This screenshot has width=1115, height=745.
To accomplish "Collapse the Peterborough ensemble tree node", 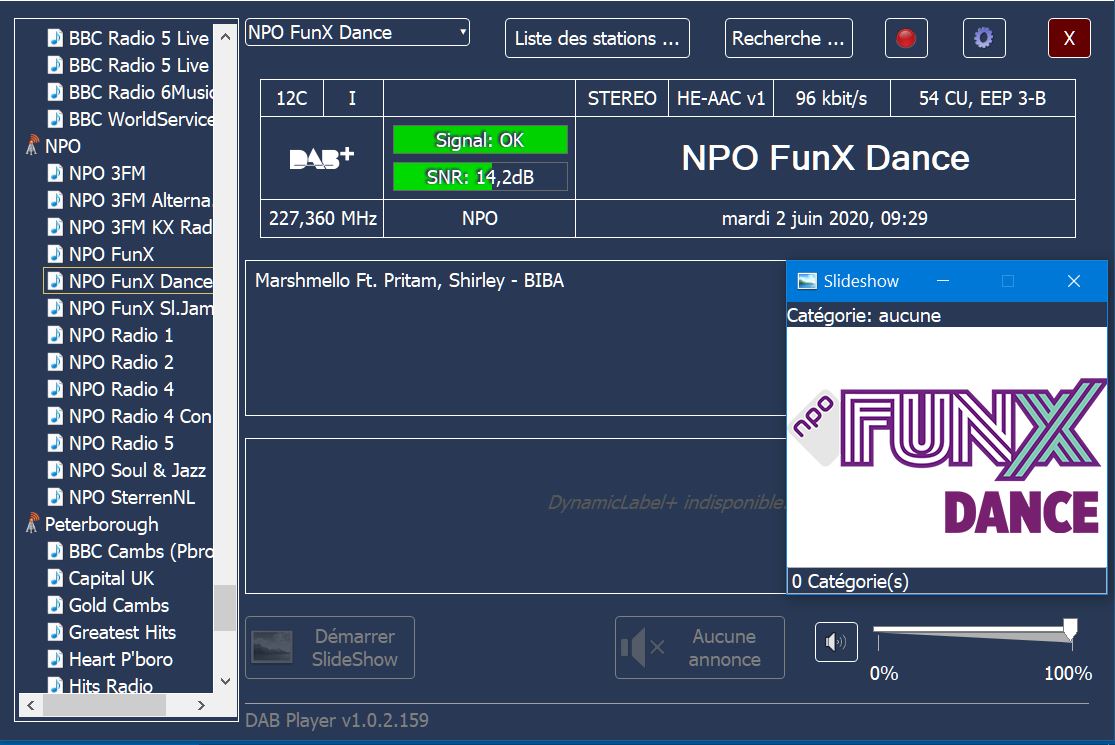I will (102, 524).
